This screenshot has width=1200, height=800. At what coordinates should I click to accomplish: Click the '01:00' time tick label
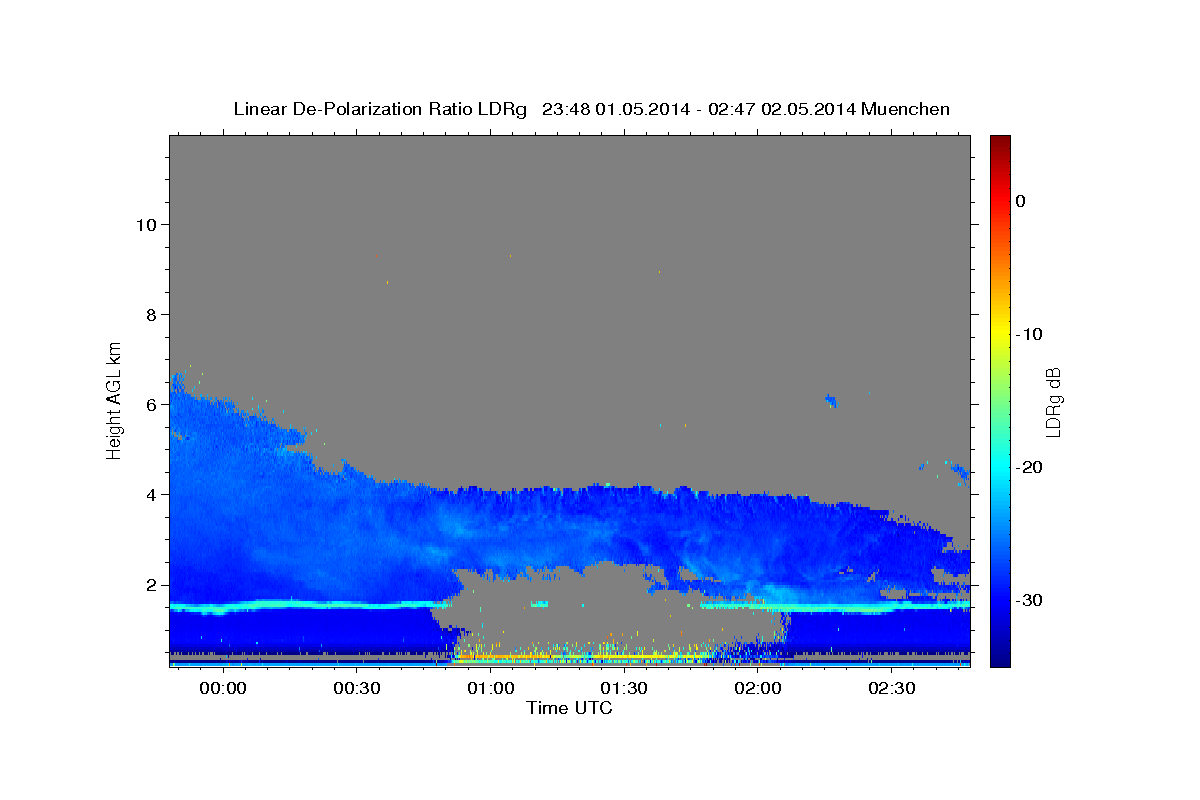[x=490, y=689]
